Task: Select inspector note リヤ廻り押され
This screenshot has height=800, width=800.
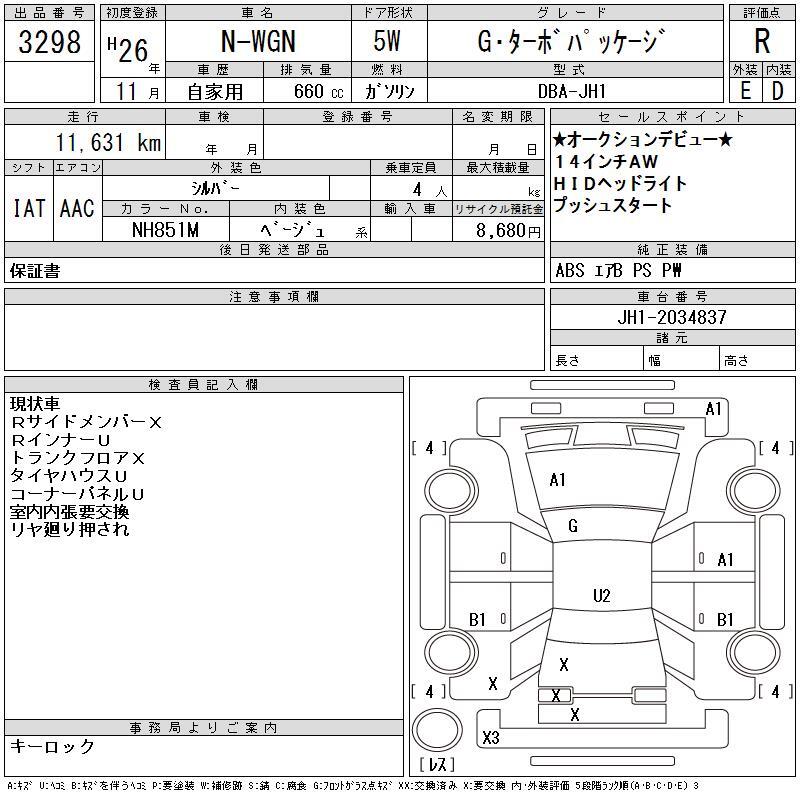Action: tap(70, 529)
